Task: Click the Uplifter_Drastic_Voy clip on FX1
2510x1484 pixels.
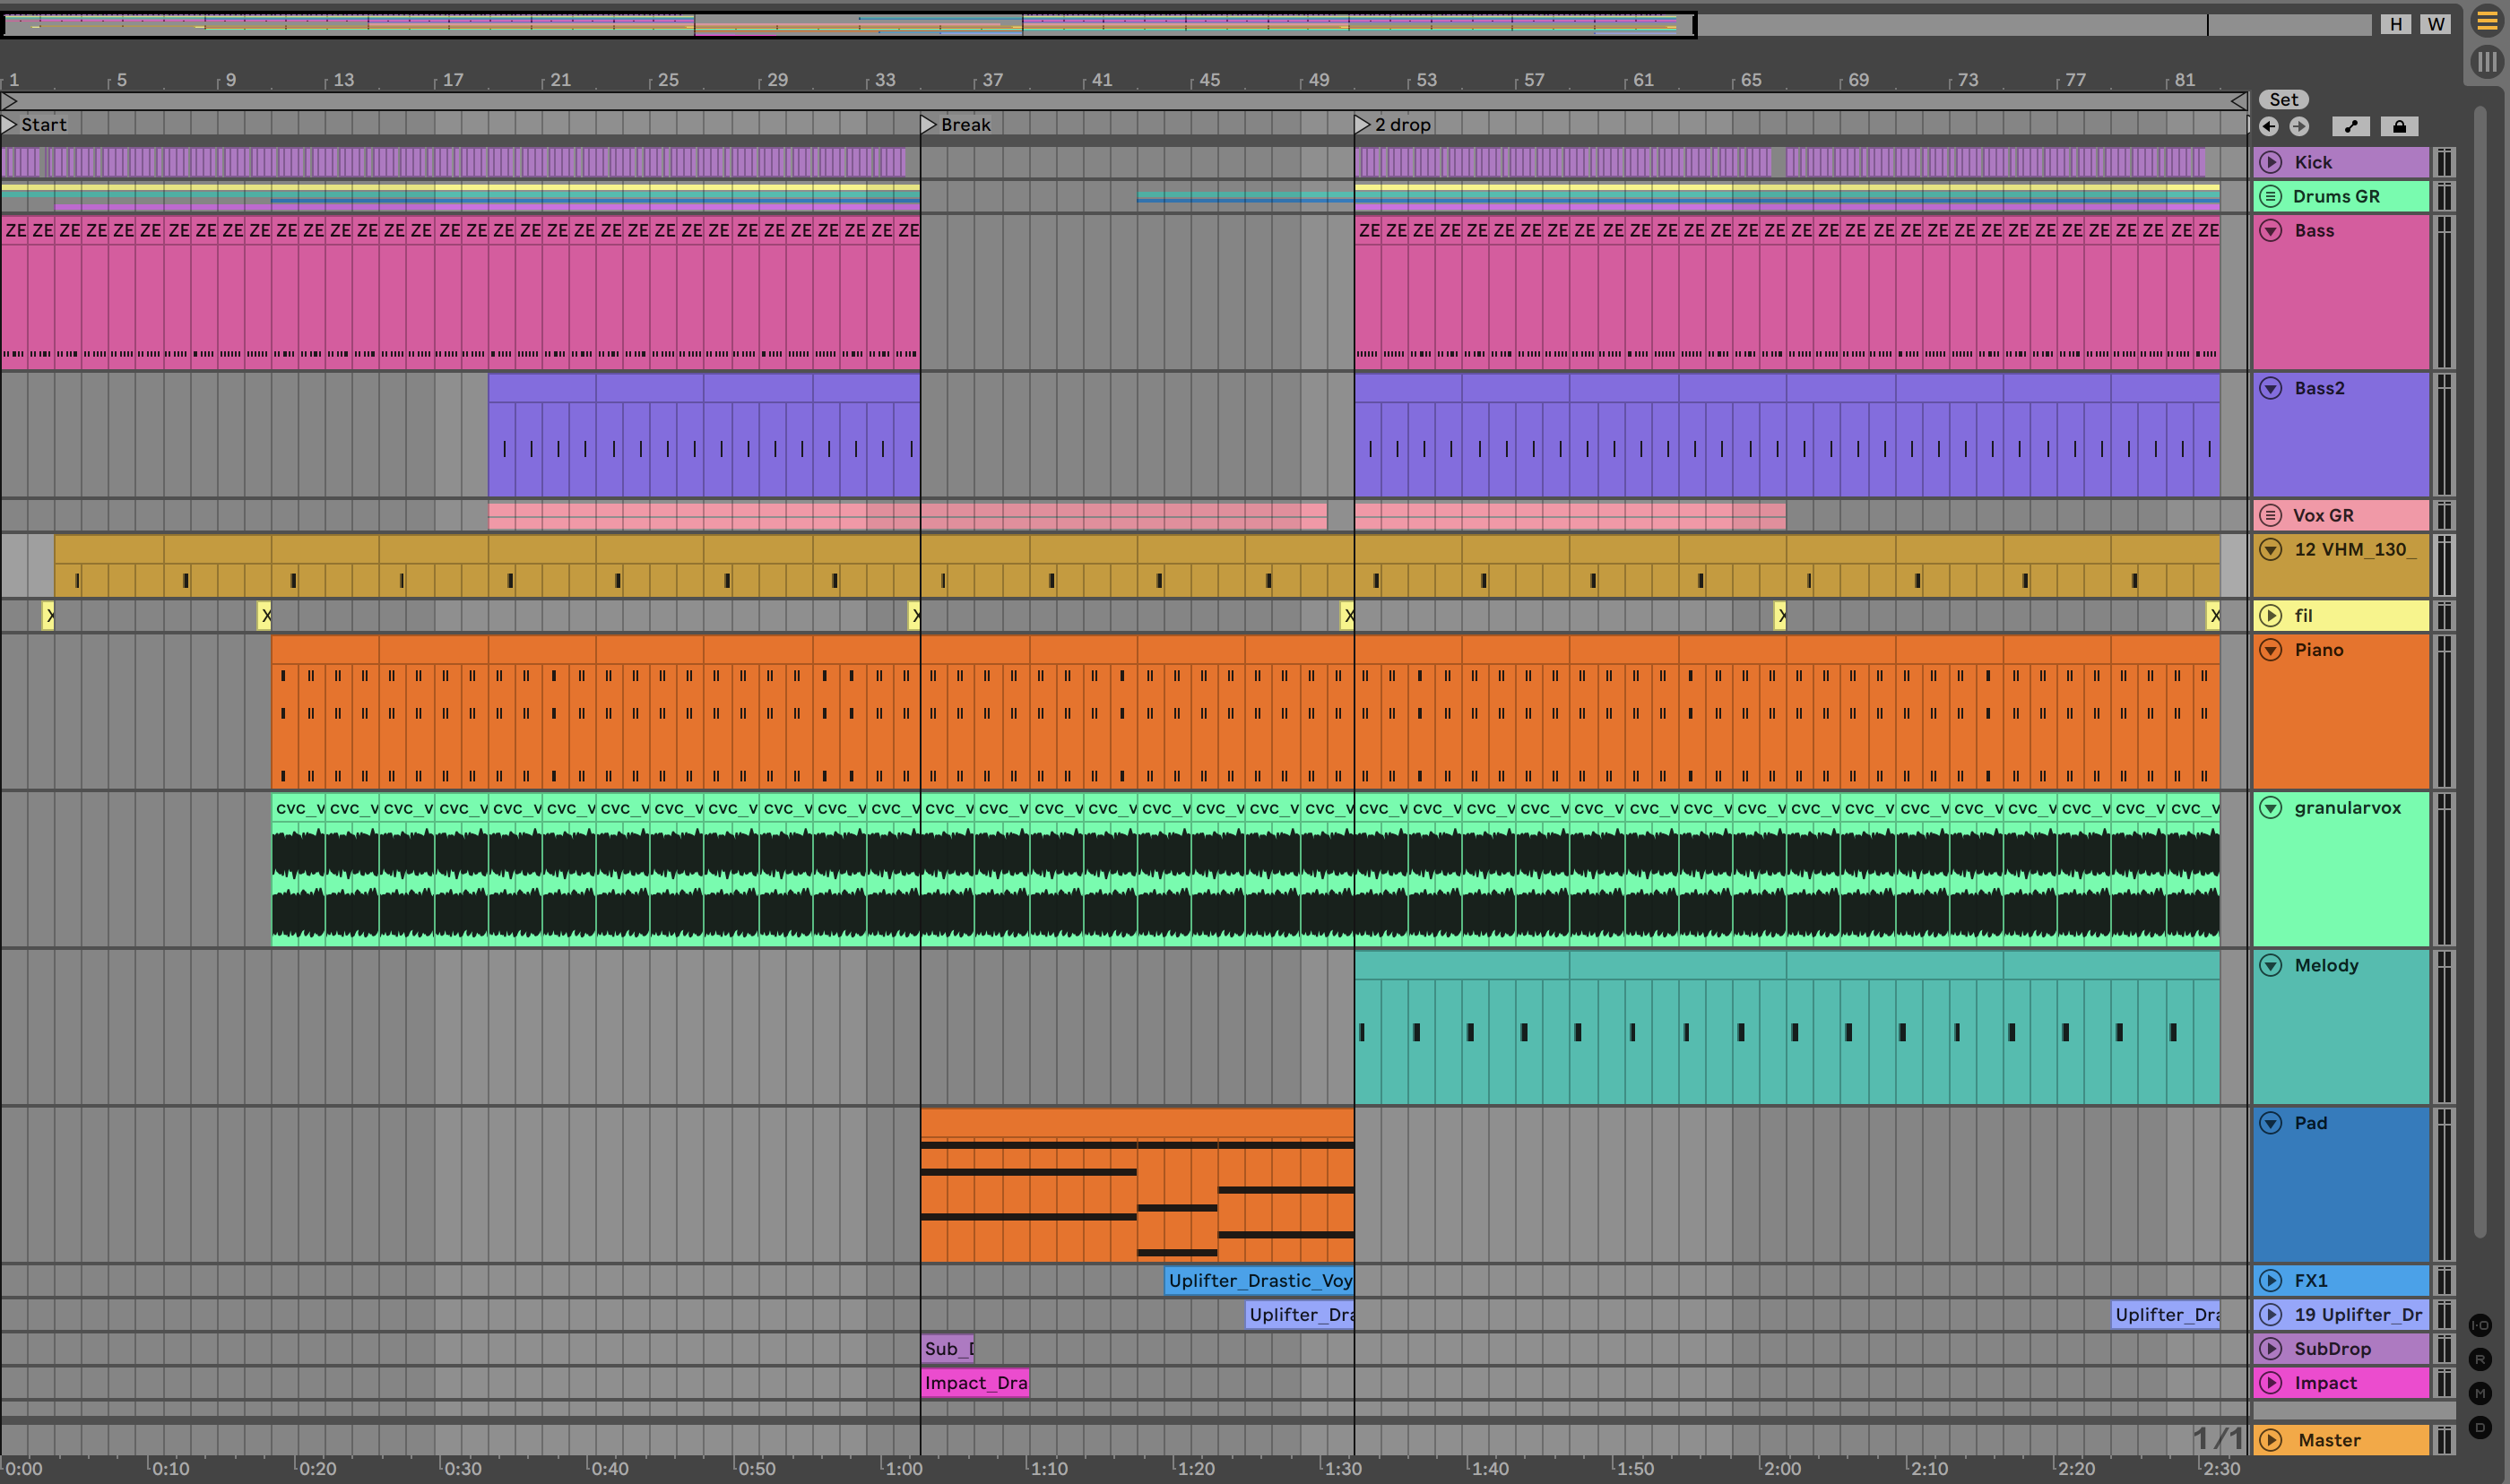Action: 1258,1280
